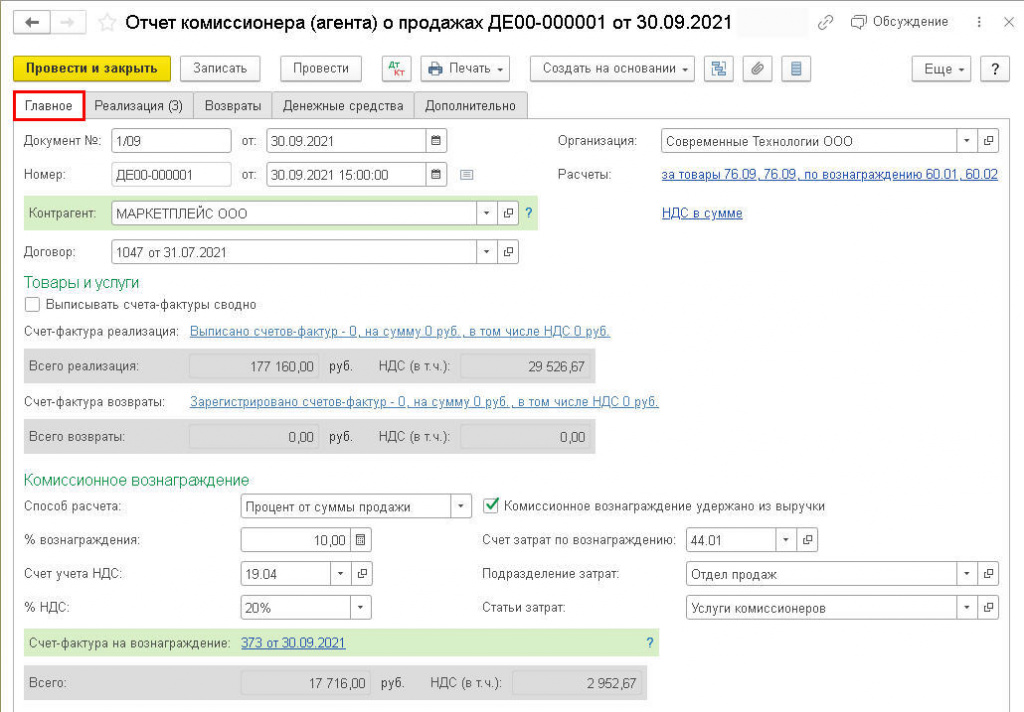This screenshot has width=1024, height=712.
Task: Open invoice link 373 от 30.09.2021
Action: [293, 642]
